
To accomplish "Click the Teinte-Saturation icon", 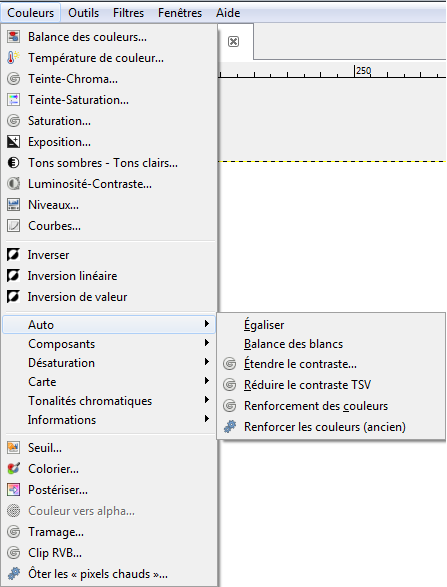I will (x=13, y=100).
